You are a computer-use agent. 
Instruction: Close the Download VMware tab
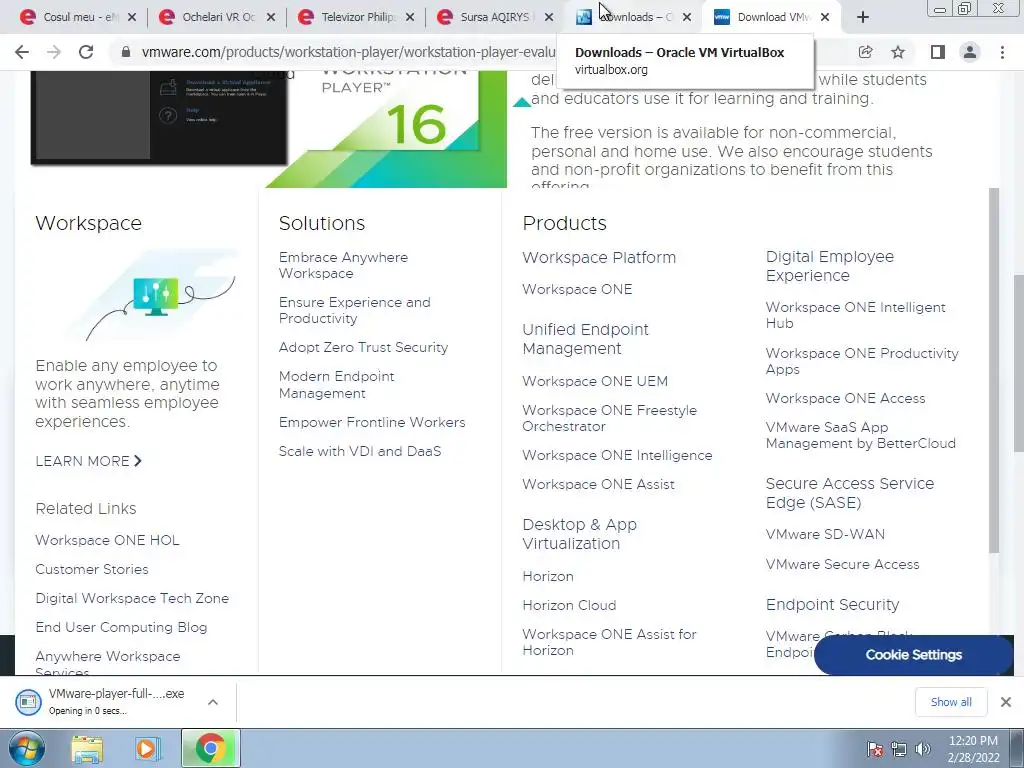(x=825, y=17)
